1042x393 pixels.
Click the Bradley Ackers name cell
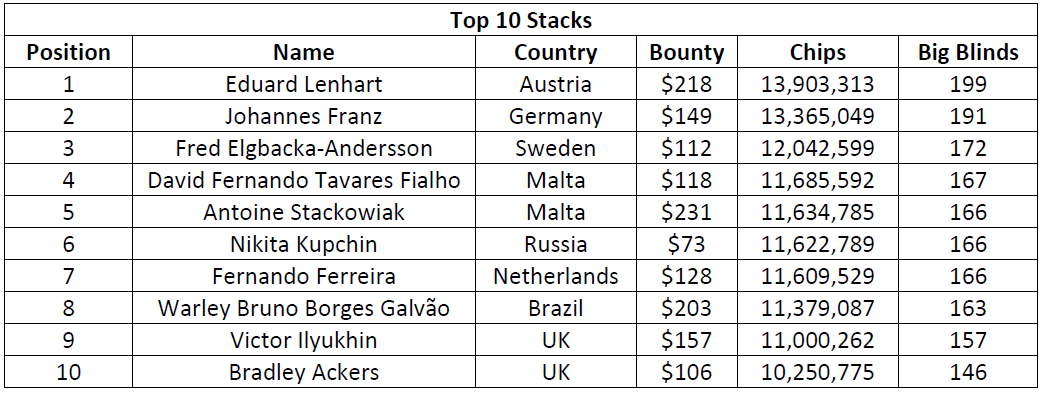(304, 372)
